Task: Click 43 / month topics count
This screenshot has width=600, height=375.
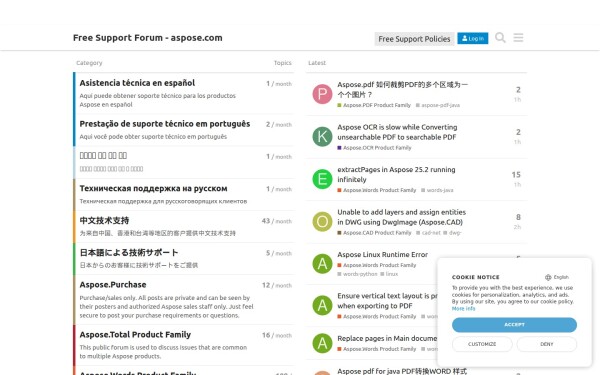Action: coord(277,221)
